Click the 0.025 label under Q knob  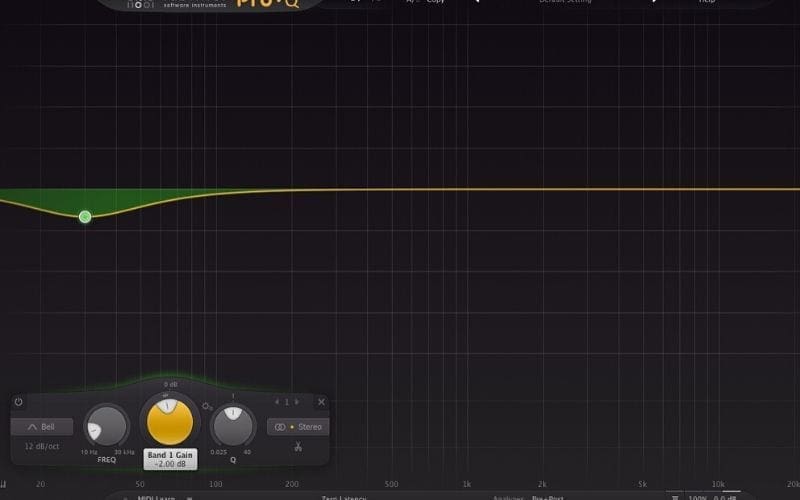point(218,452)
